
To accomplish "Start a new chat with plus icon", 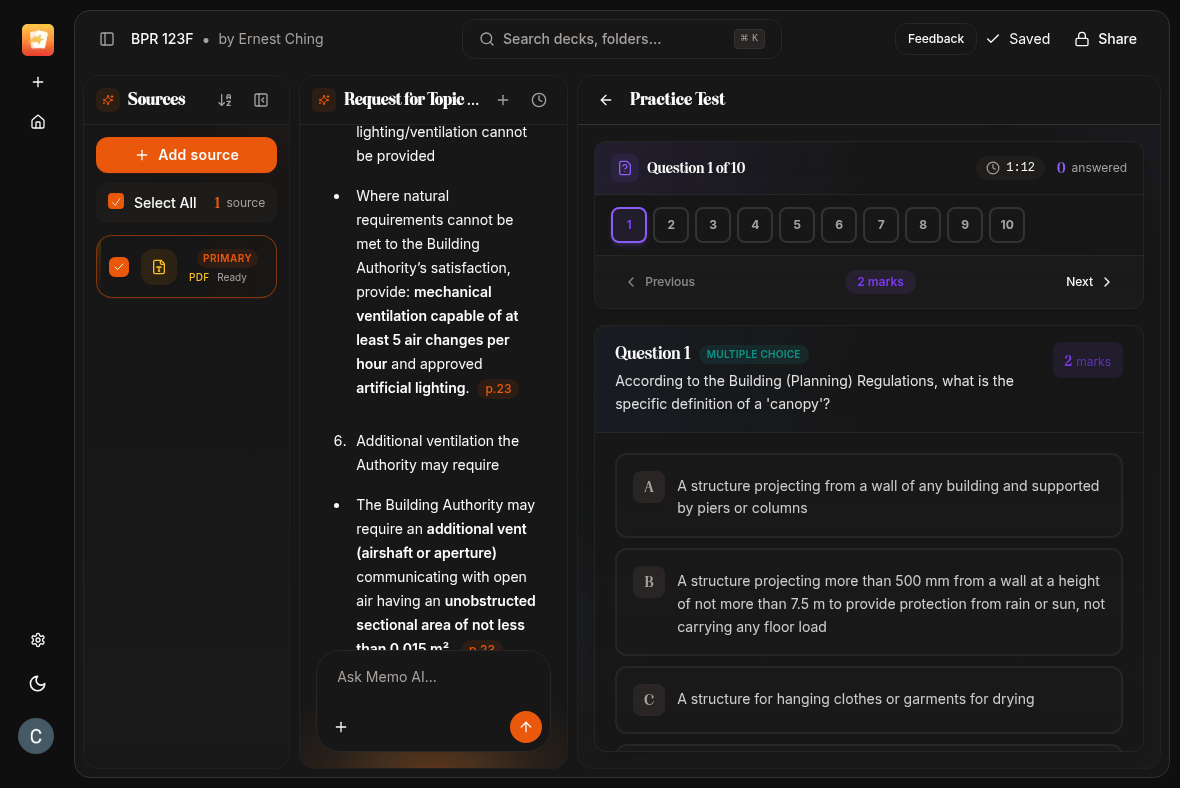I will click(503, 100).
